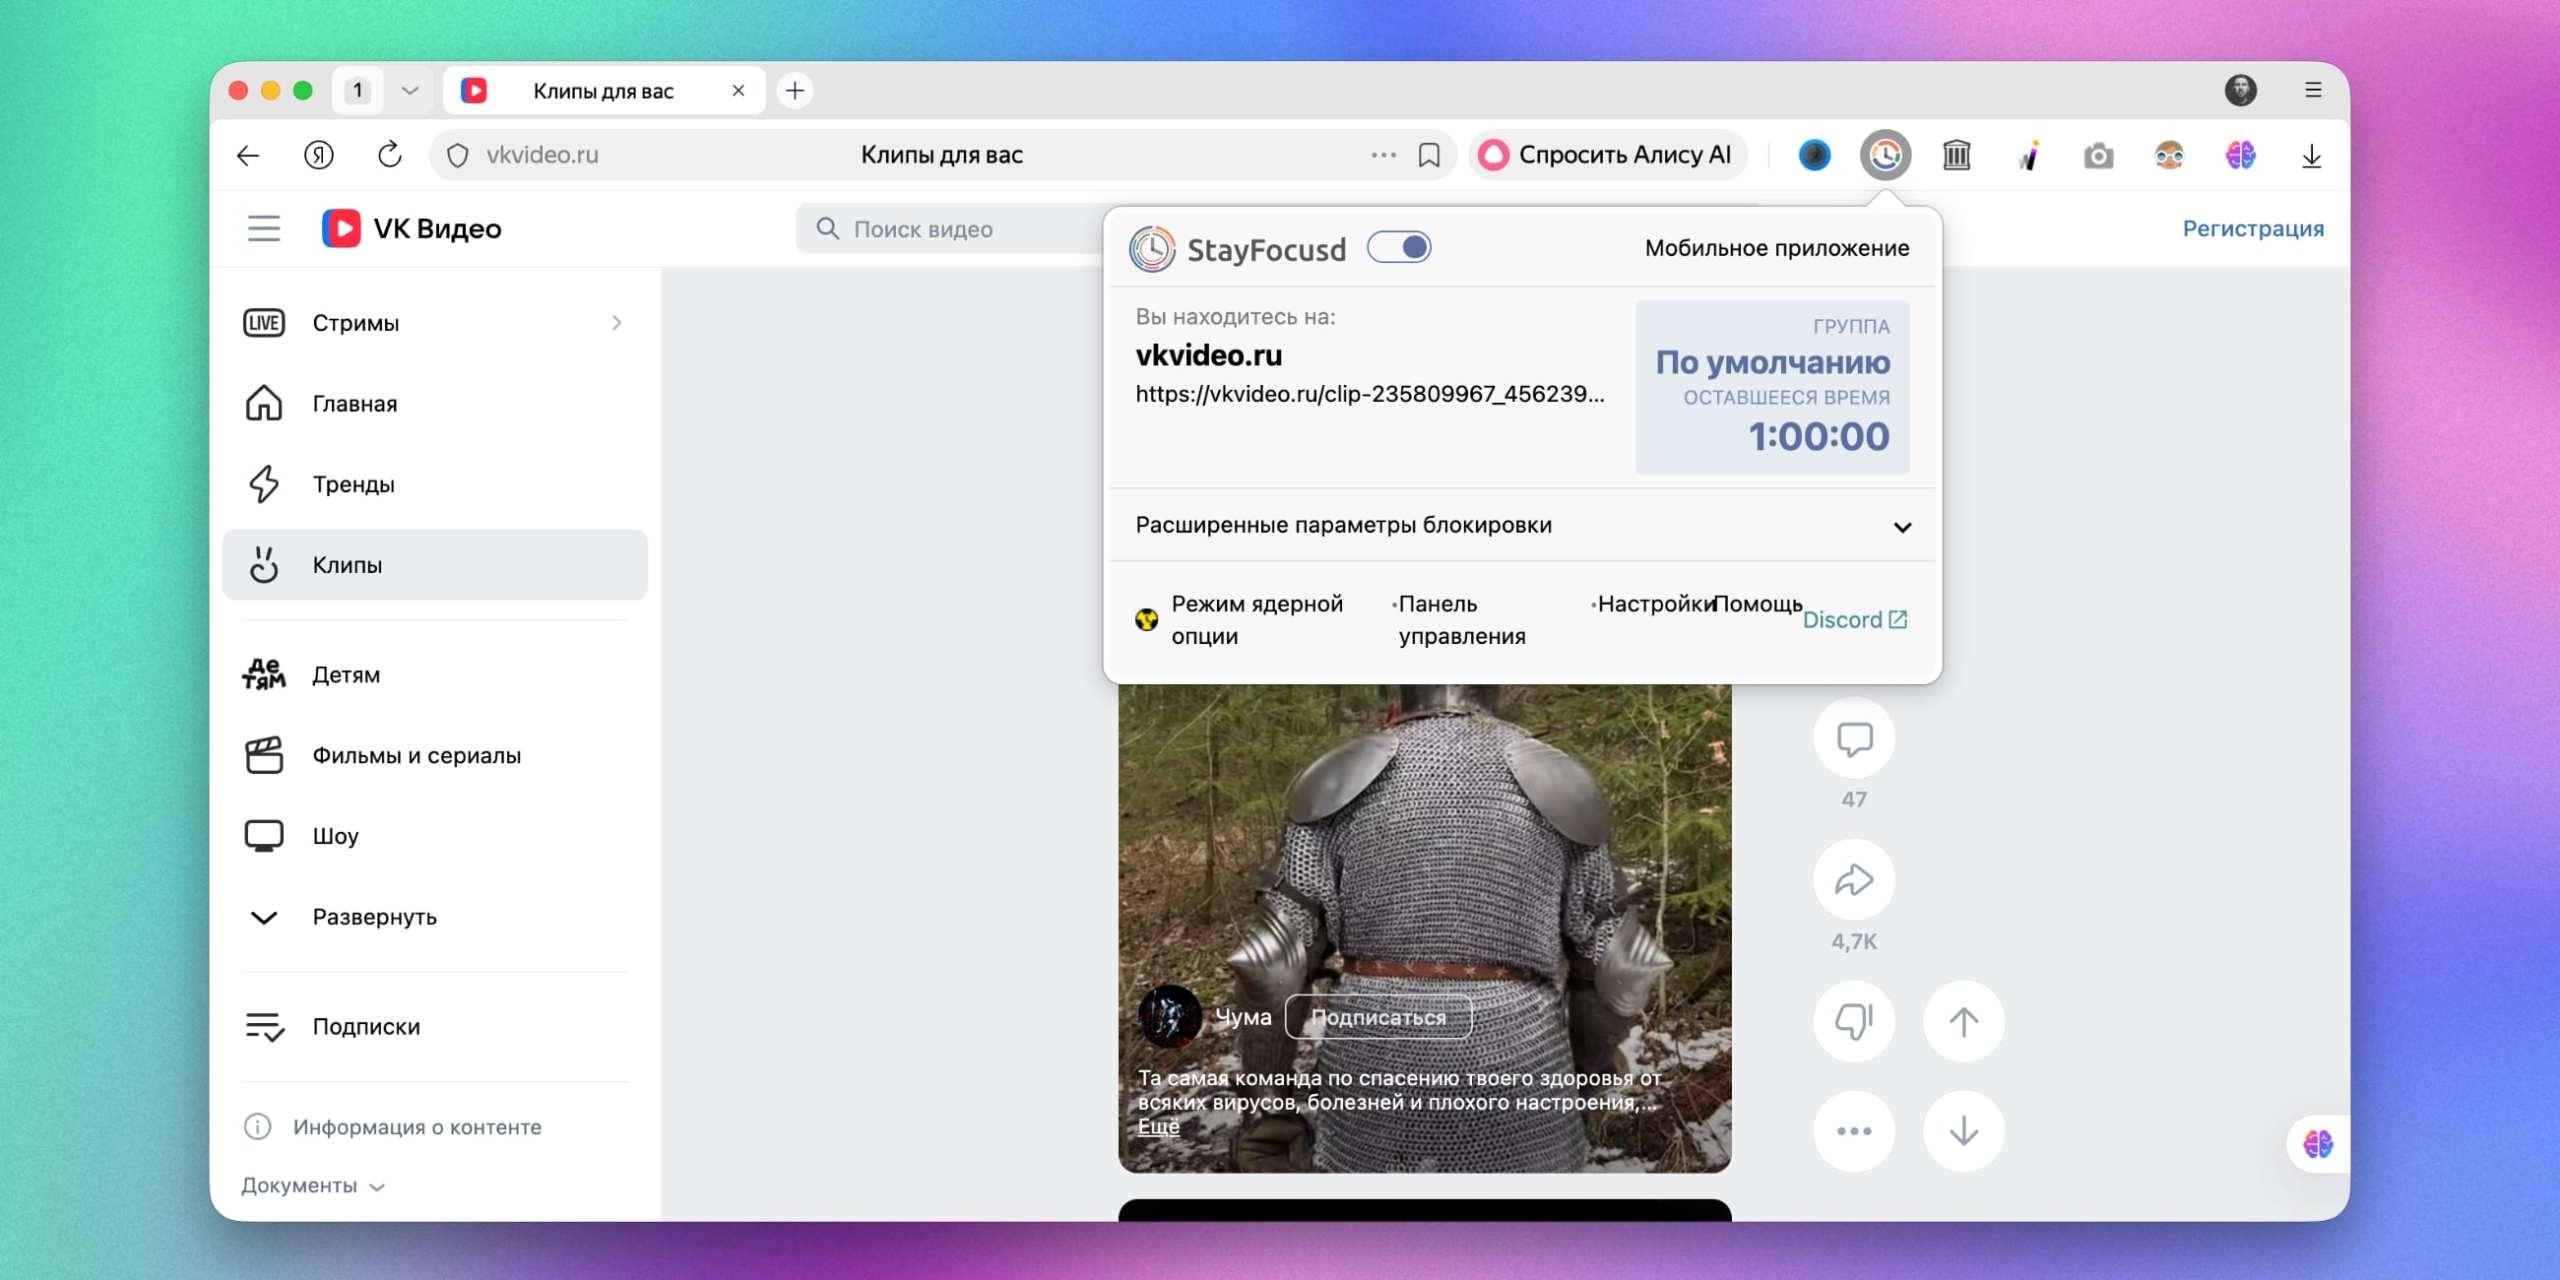
Task: Open the brain extension icon in toolbar
Action: click(x=2240, y=155)
